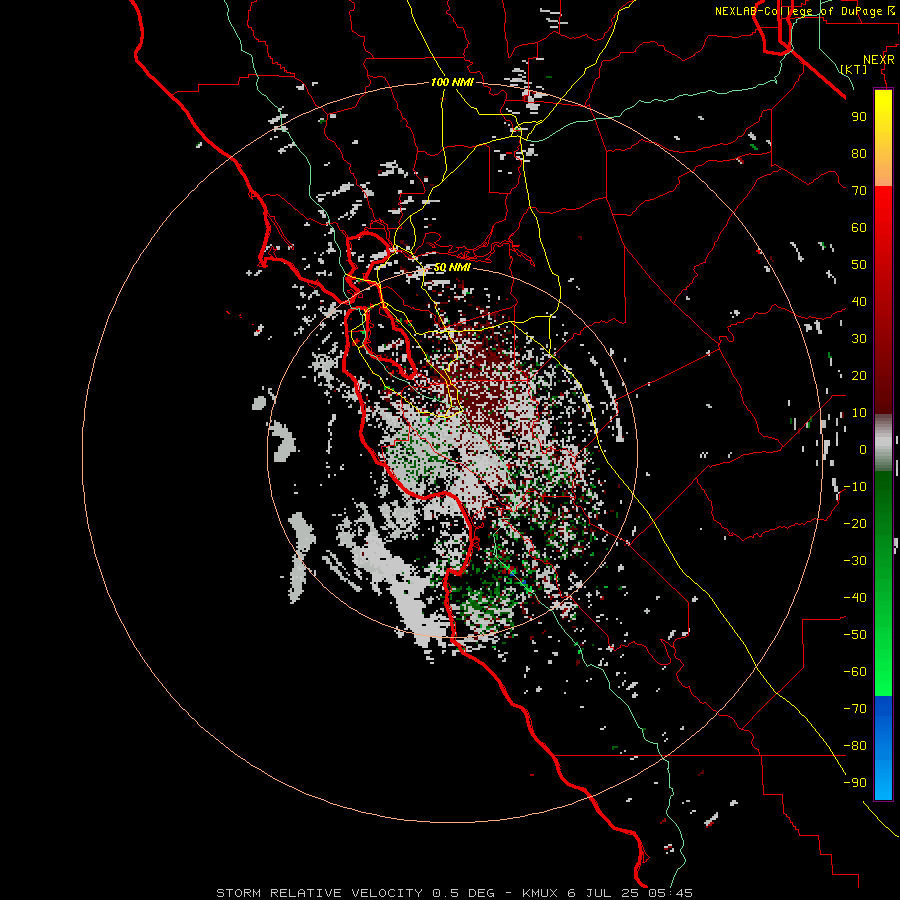Click the 0 label on velocity scale
Viewport: 900px width, 900px height.
click(x=863, y=450)
